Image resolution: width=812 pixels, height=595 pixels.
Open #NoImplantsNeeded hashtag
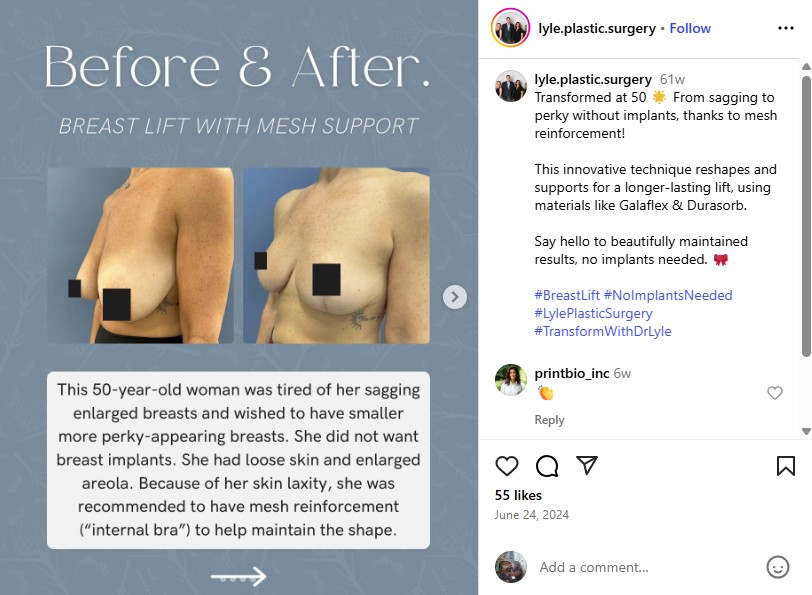pyautogui.click(x=668, y=295)
